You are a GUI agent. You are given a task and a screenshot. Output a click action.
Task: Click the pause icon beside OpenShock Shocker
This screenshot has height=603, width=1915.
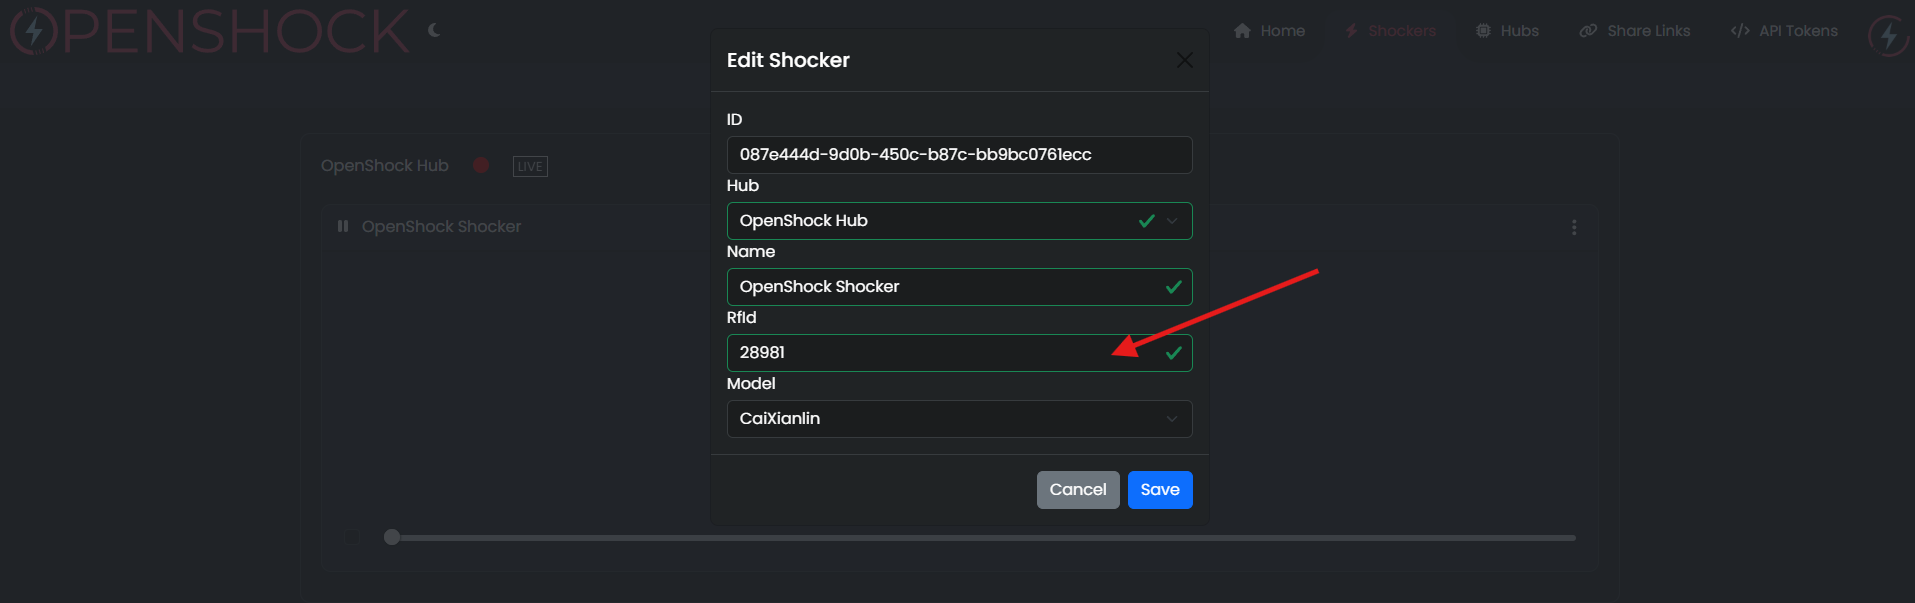pos(343,226)
